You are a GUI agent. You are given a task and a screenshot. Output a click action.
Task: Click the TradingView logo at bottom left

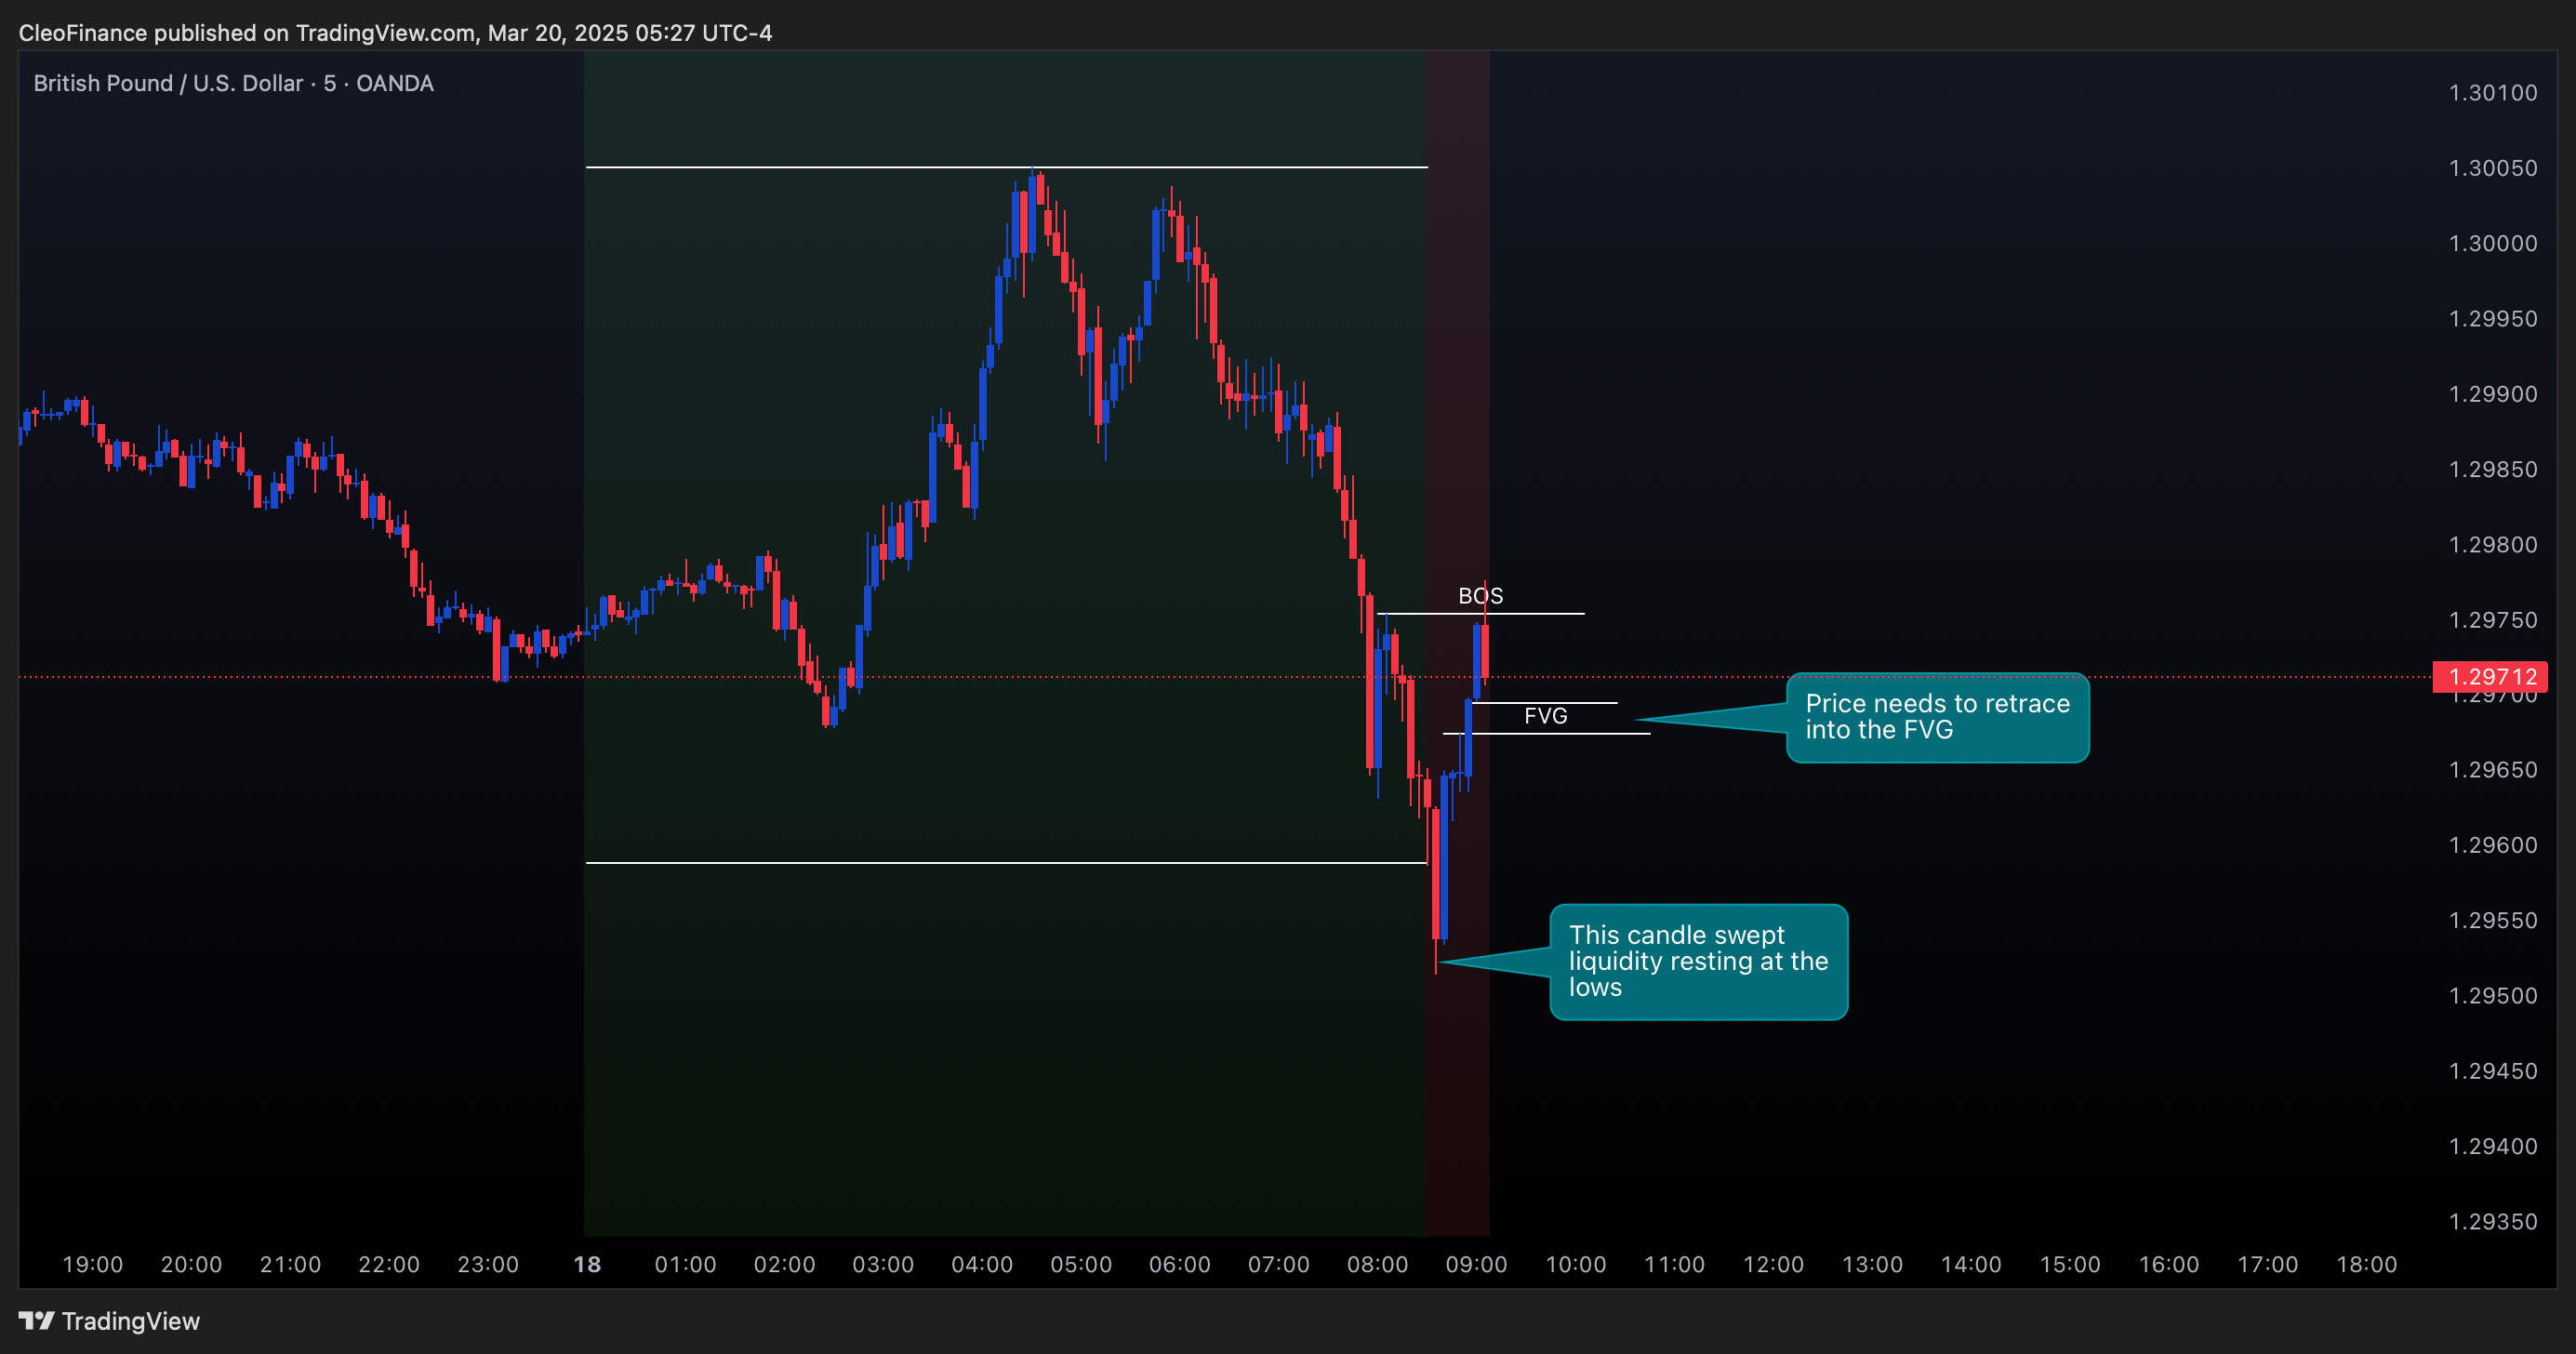(x=109, y=1321)
